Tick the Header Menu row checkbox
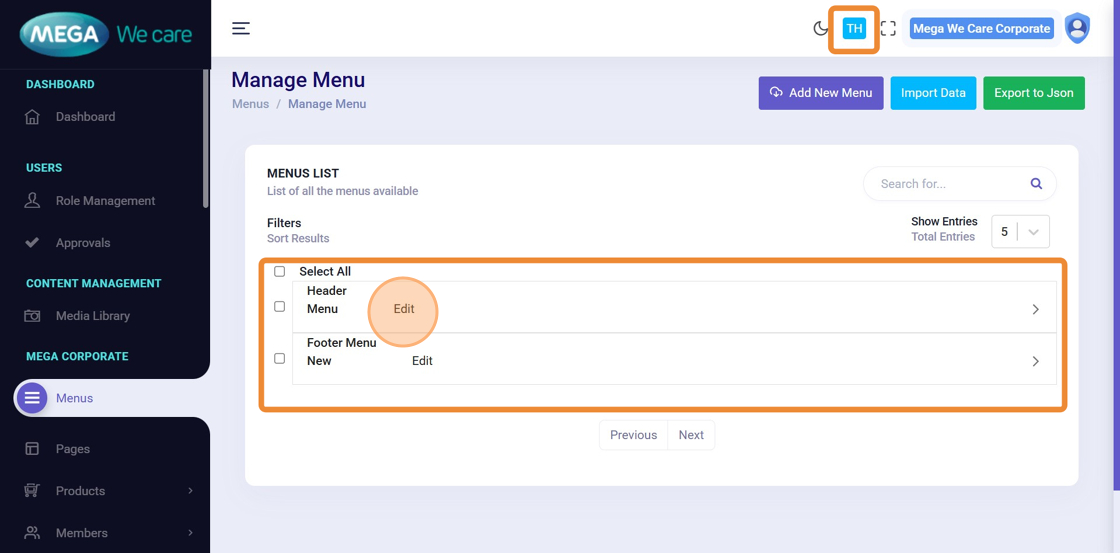Screen dimensions: 1120x553 (280, 306)
